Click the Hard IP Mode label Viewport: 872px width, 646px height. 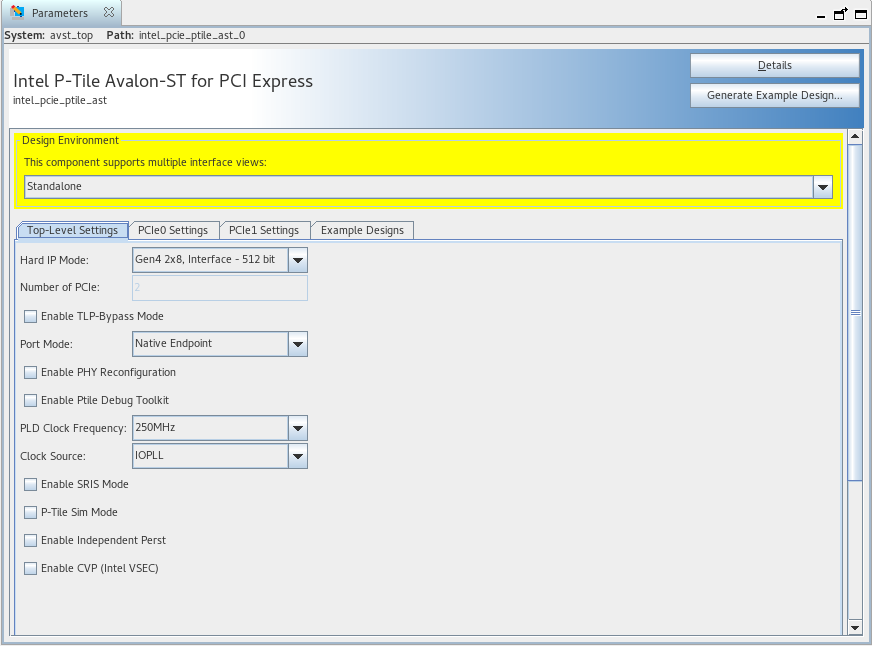click(x=54, y=260)
